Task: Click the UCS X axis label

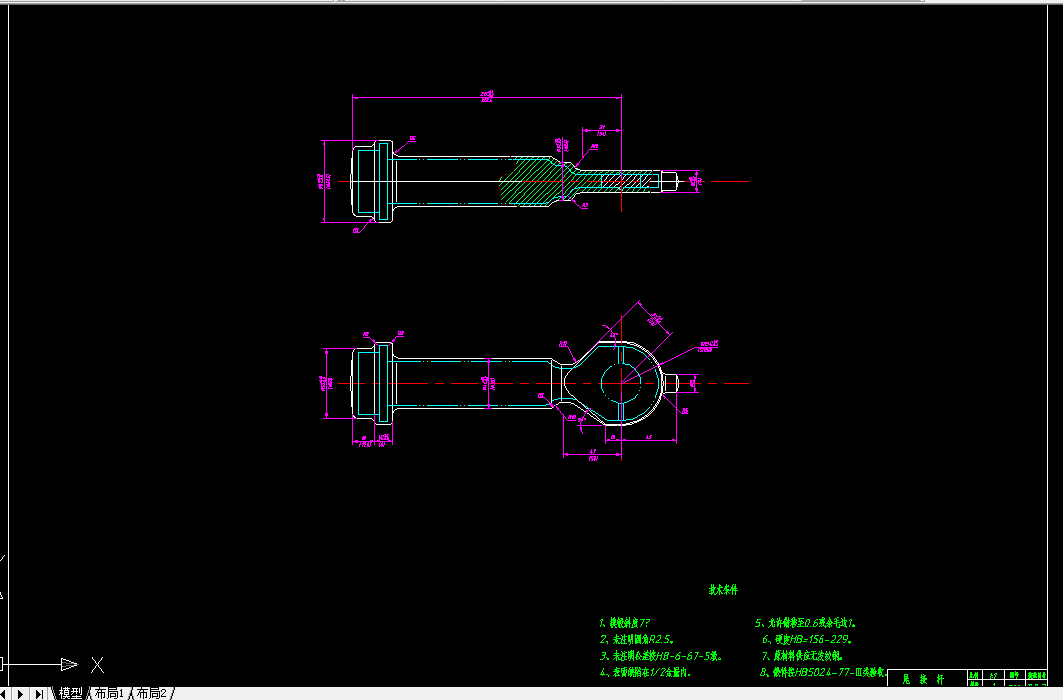Action: click(98, 665)
